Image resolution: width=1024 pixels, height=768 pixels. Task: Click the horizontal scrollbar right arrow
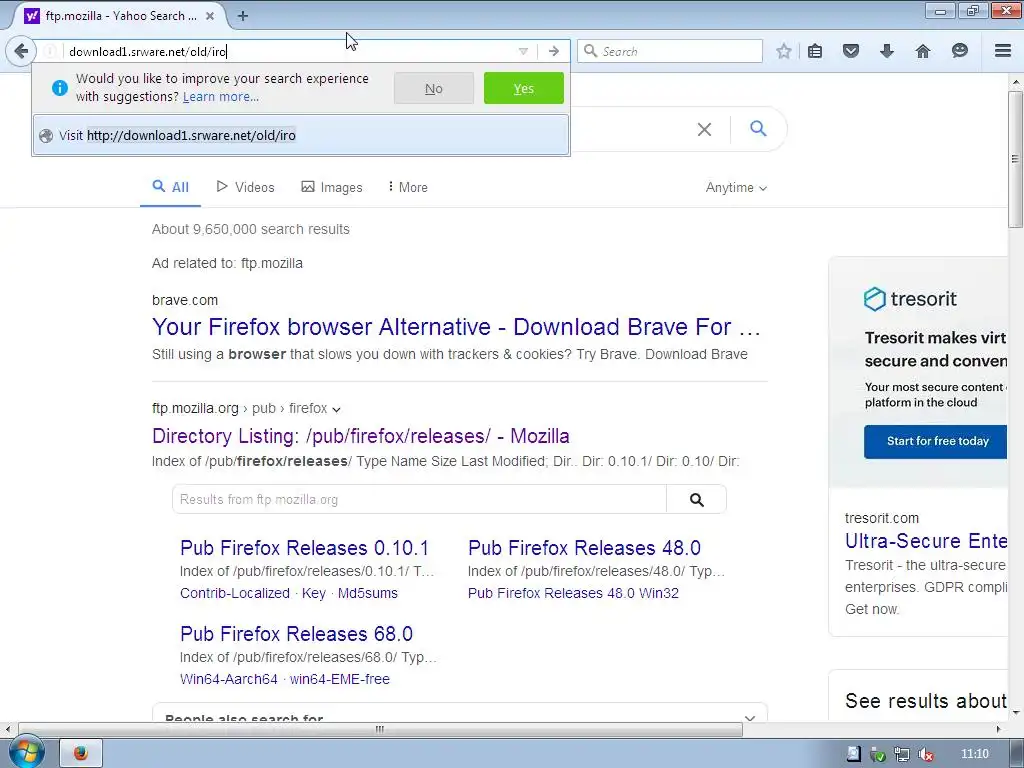click(x=998, y=729)
